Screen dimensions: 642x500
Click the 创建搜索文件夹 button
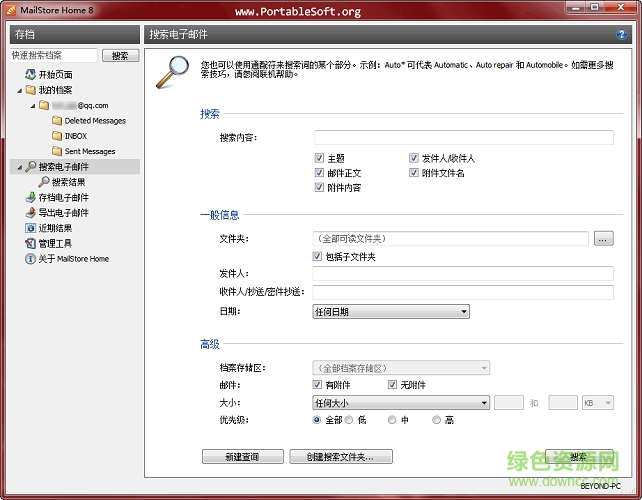[x=341, y=457]
